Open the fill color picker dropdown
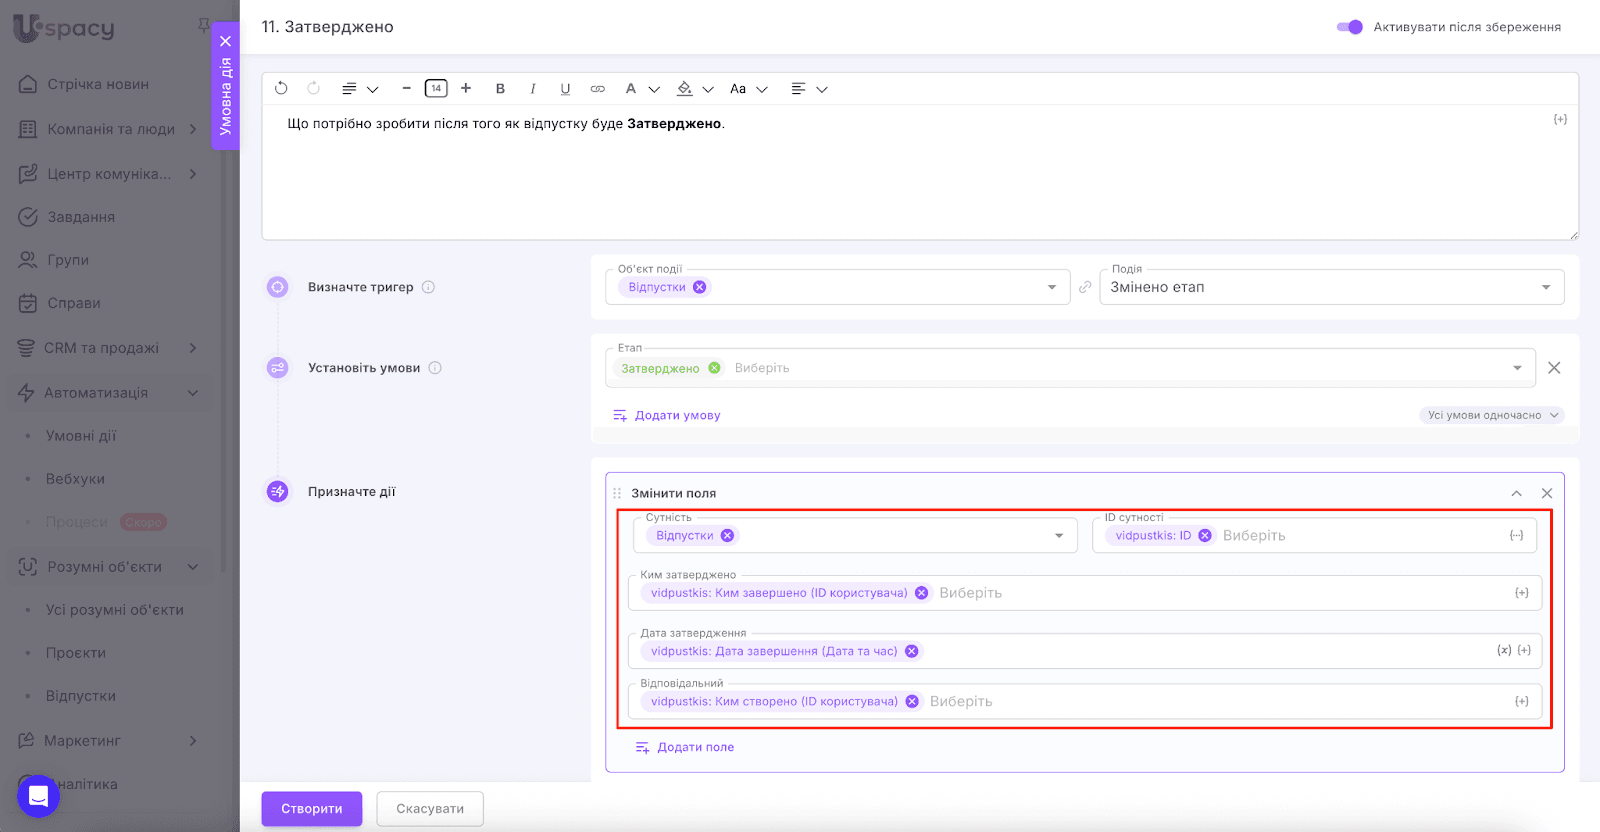Viewport: 1600px width, 832px height. [708, 89]
